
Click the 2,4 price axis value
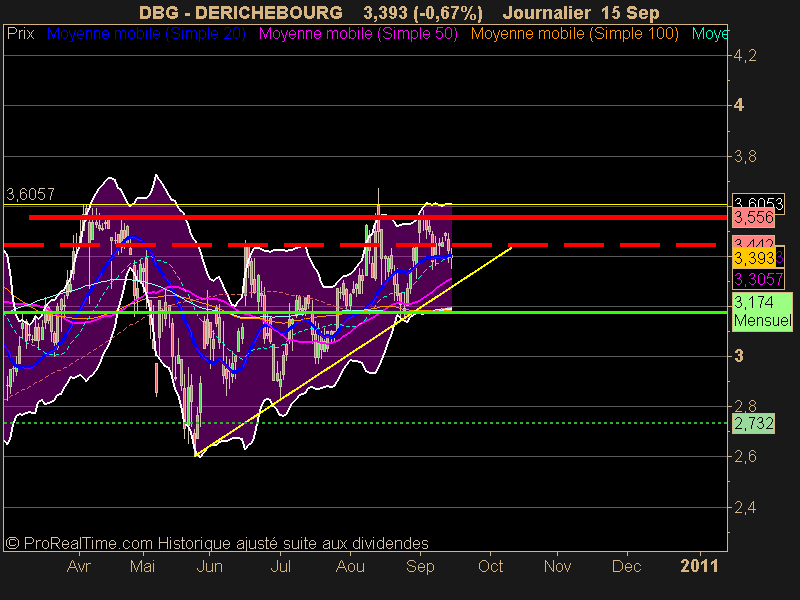tap(745, 508)
